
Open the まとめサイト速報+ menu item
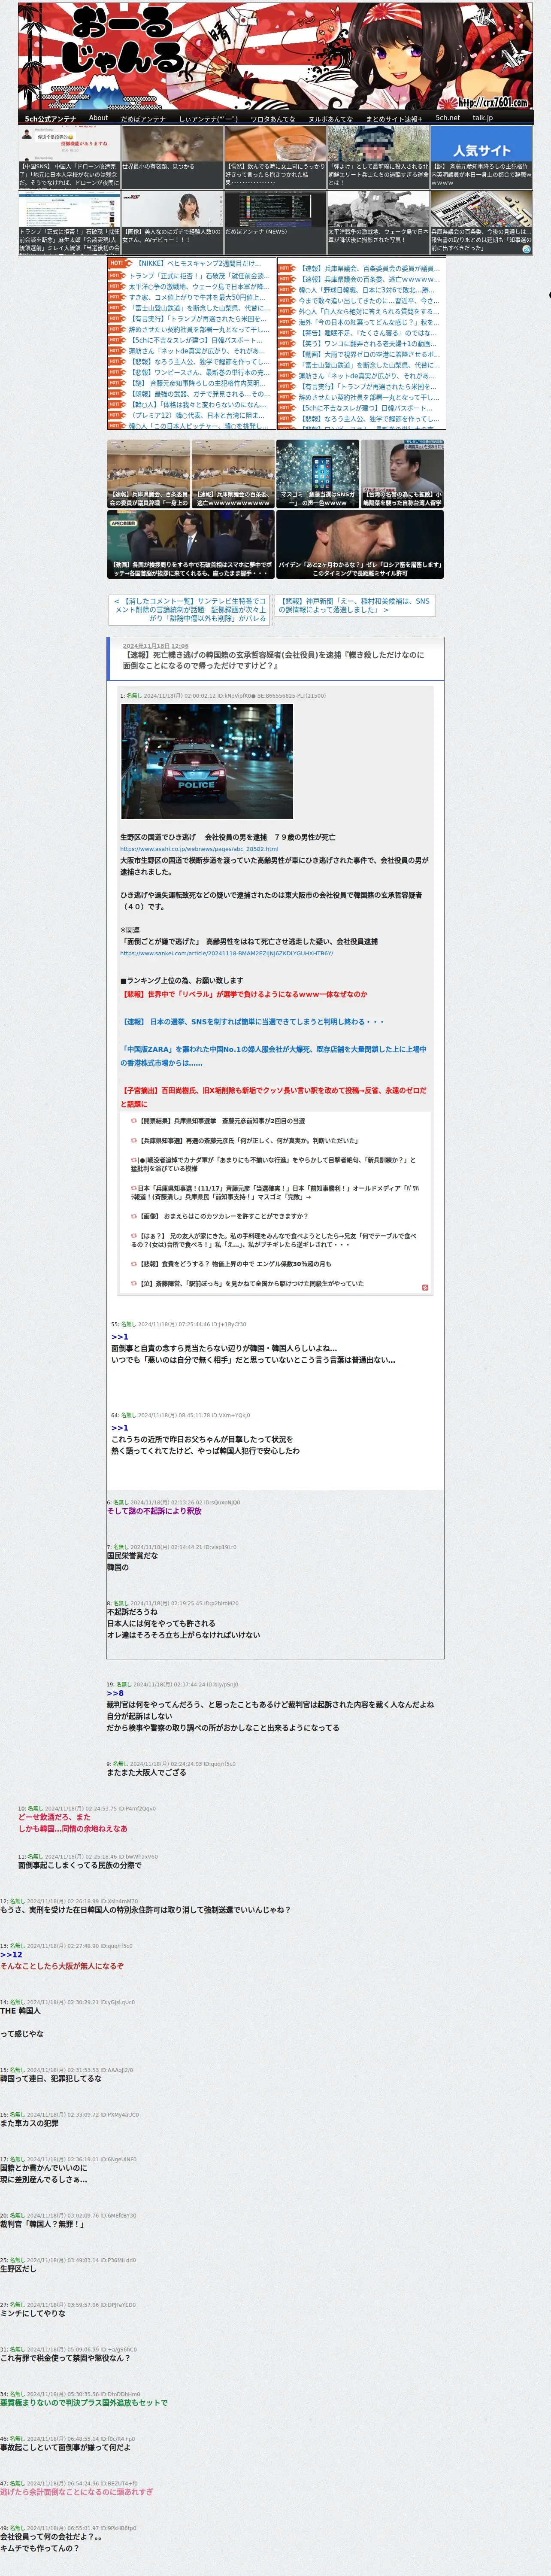tap(394, 118)
